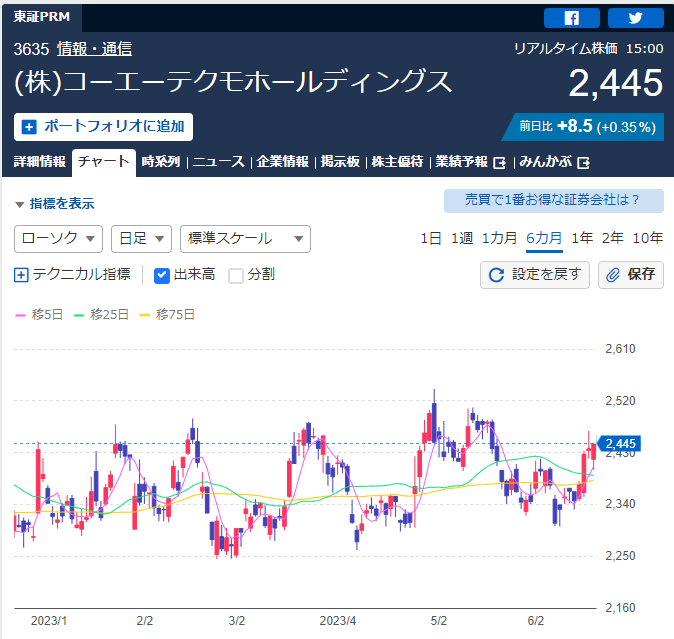Save chart settings with 保存 button

coord(631,275)
